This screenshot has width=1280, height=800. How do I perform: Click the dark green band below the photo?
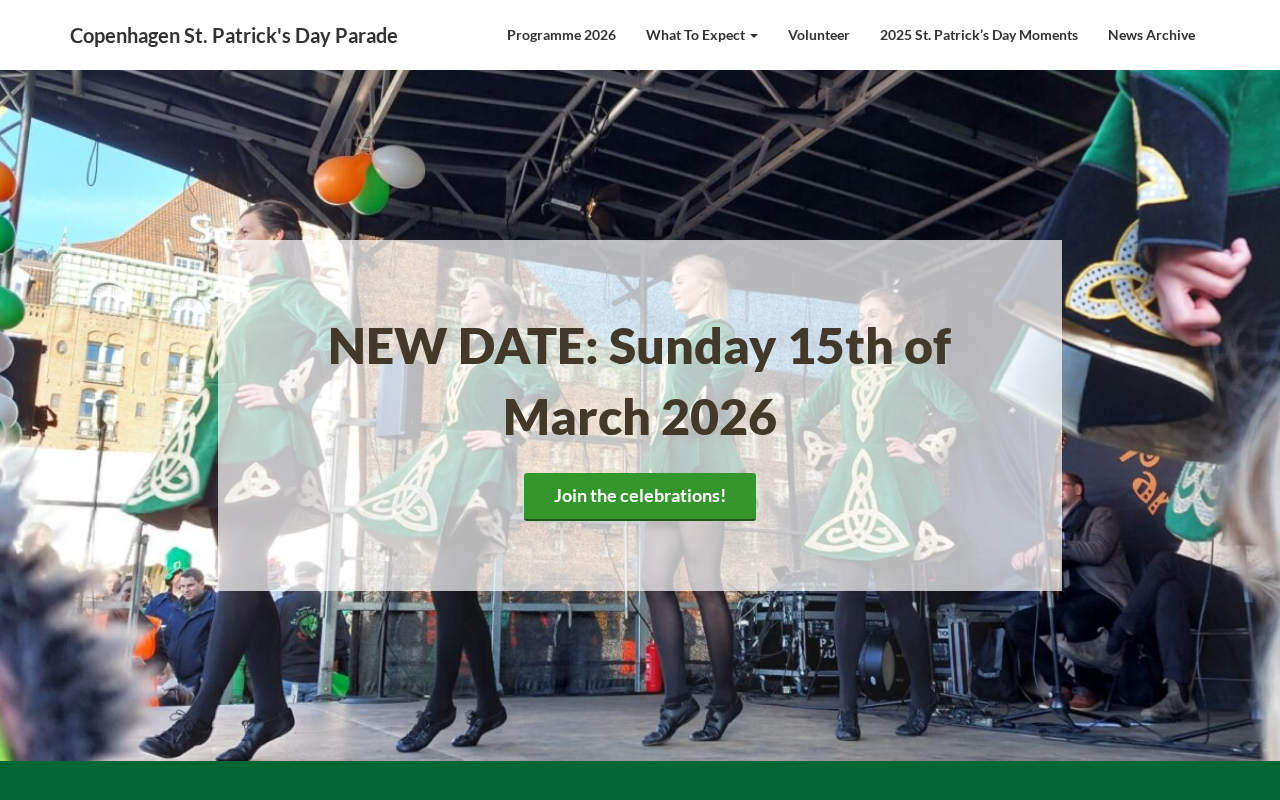point(640,781)
